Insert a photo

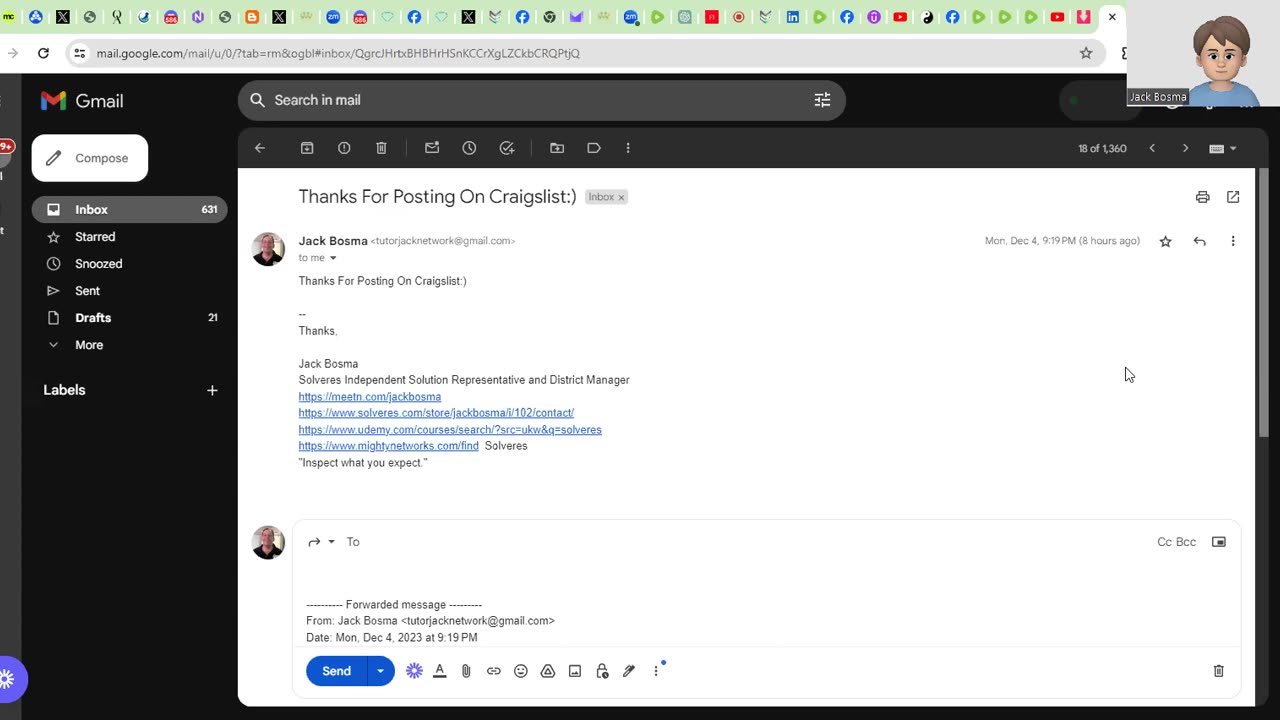(x=575, y=671)
